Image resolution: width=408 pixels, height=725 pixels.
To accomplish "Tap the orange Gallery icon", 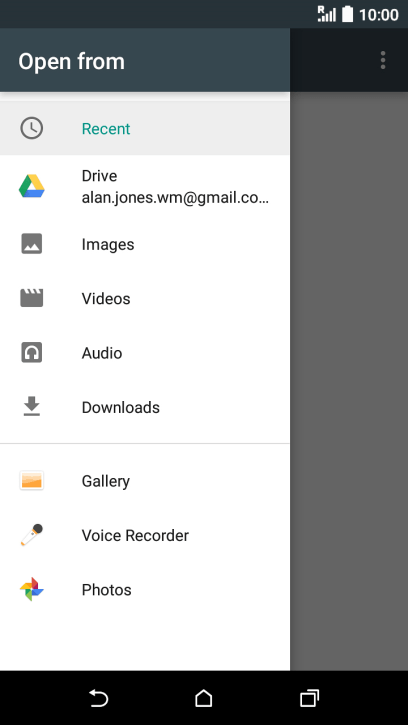I will 31,480.
